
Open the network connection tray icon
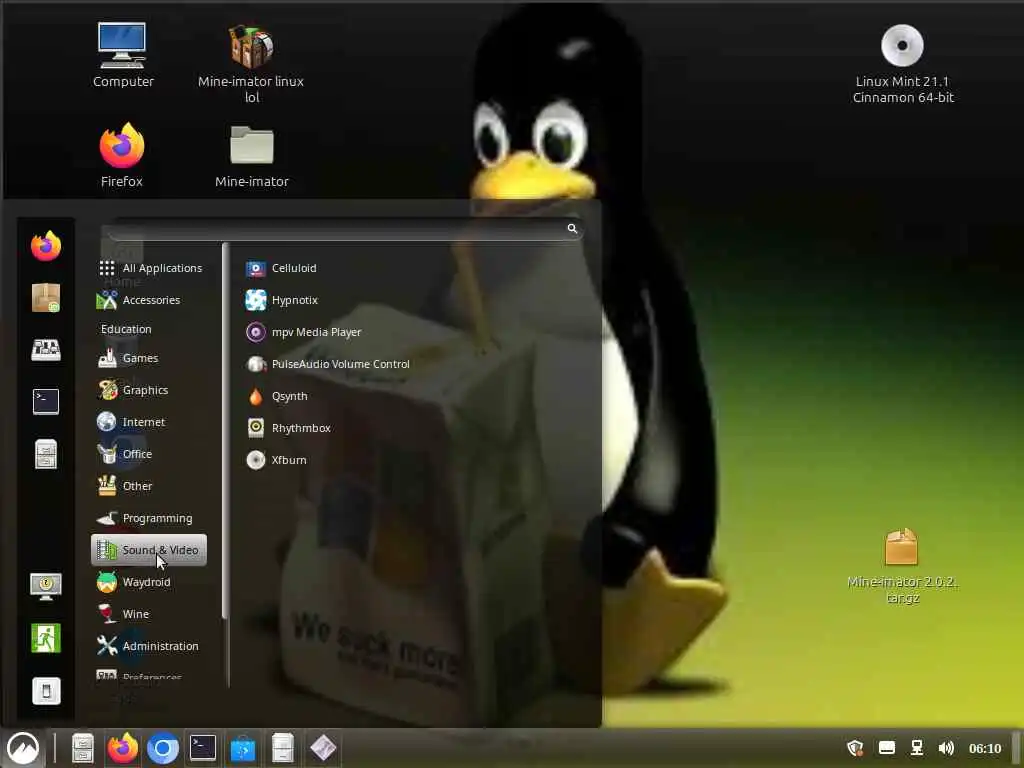click(917, 748)
